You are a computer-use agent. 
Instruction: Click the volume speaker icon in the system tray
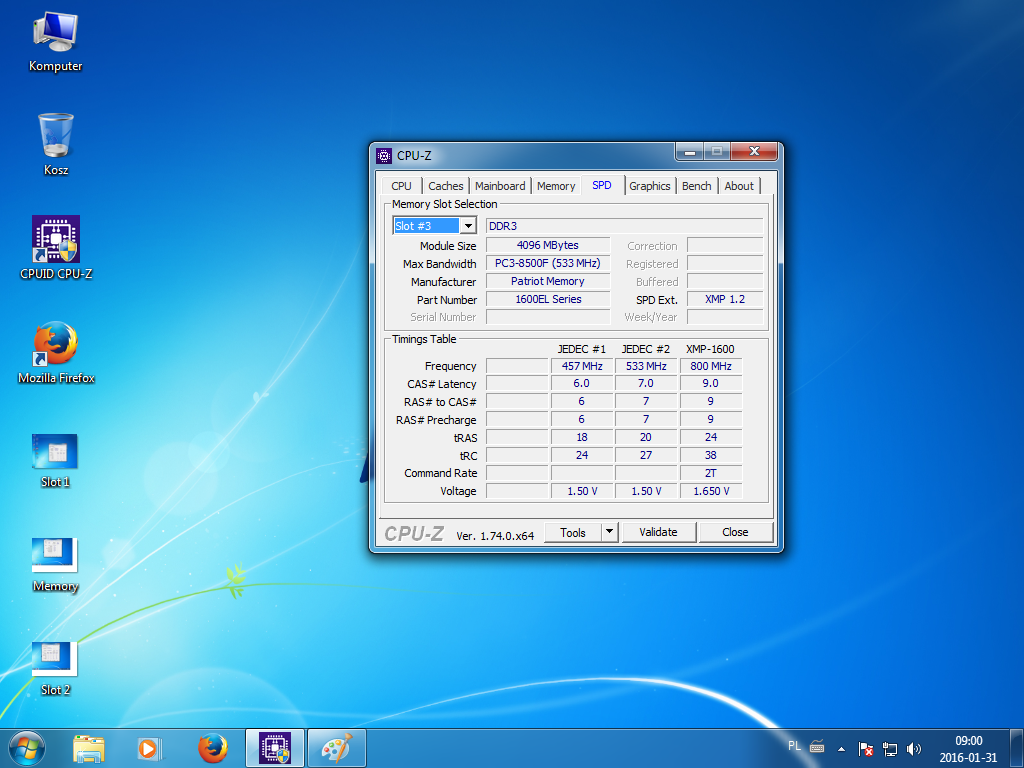point(913,748)
